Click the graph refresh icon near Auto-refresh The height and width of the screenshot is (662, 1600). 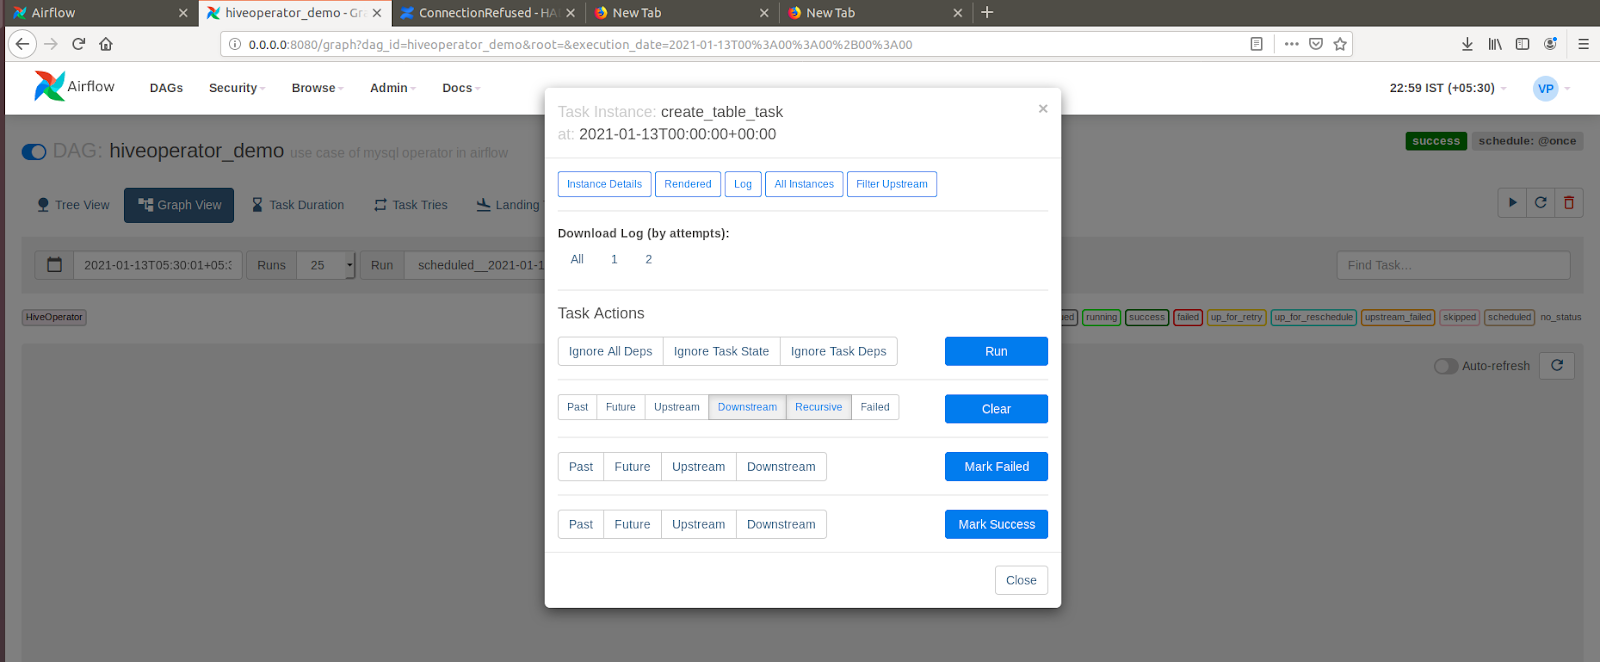(x=1556, y=366)
